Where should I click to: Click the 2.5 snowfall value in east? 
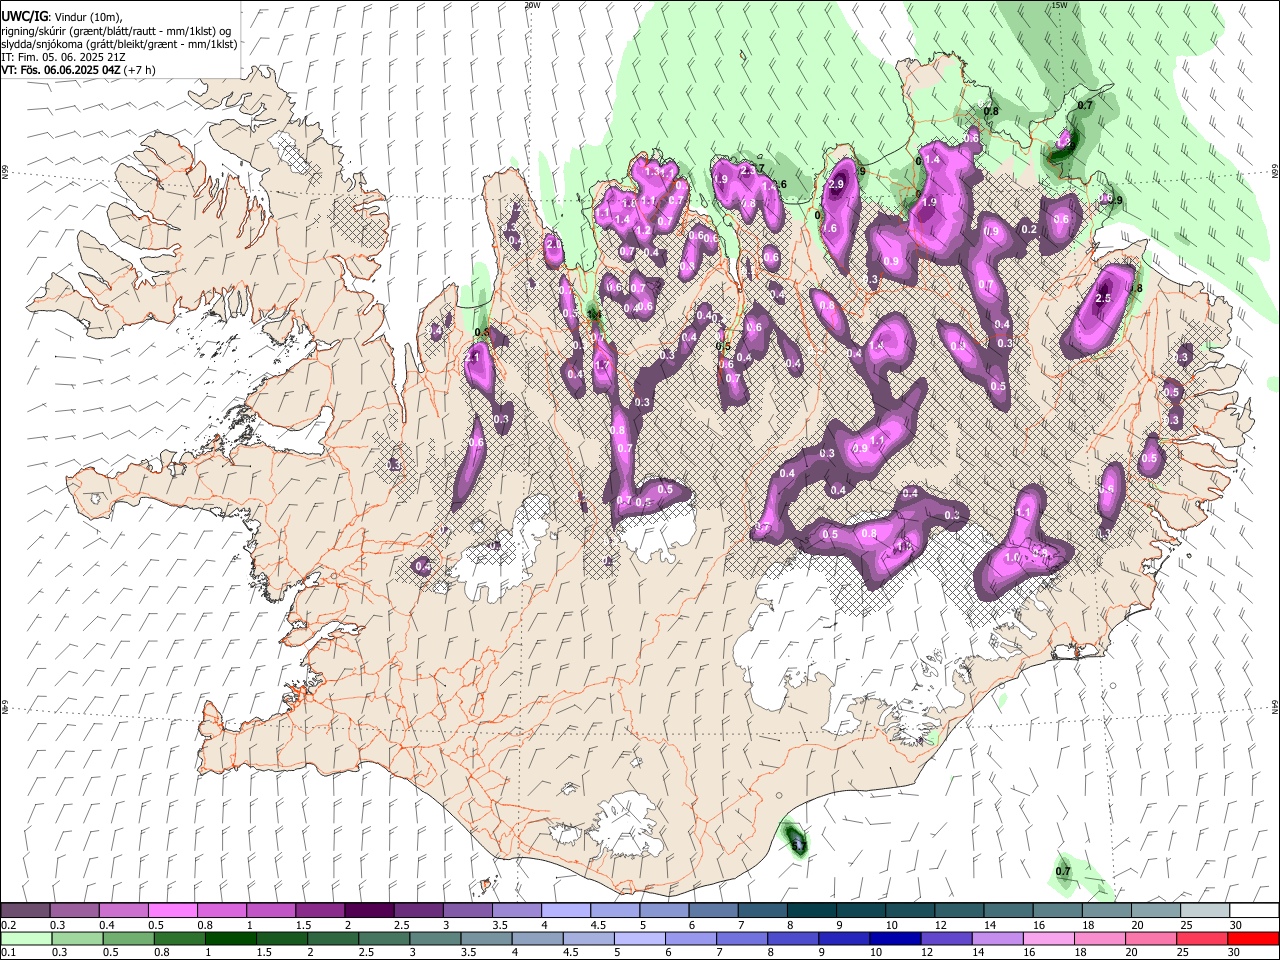1104,298
